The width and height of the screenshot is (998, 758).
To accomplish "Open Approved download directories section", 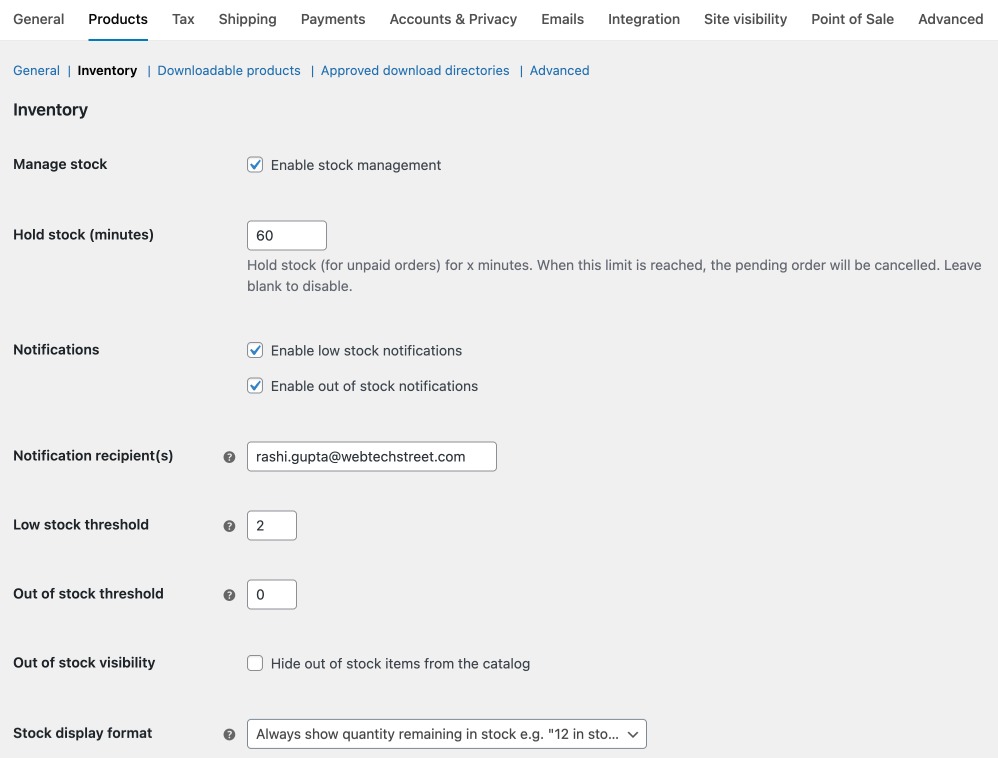I will (x=415, y=70).
